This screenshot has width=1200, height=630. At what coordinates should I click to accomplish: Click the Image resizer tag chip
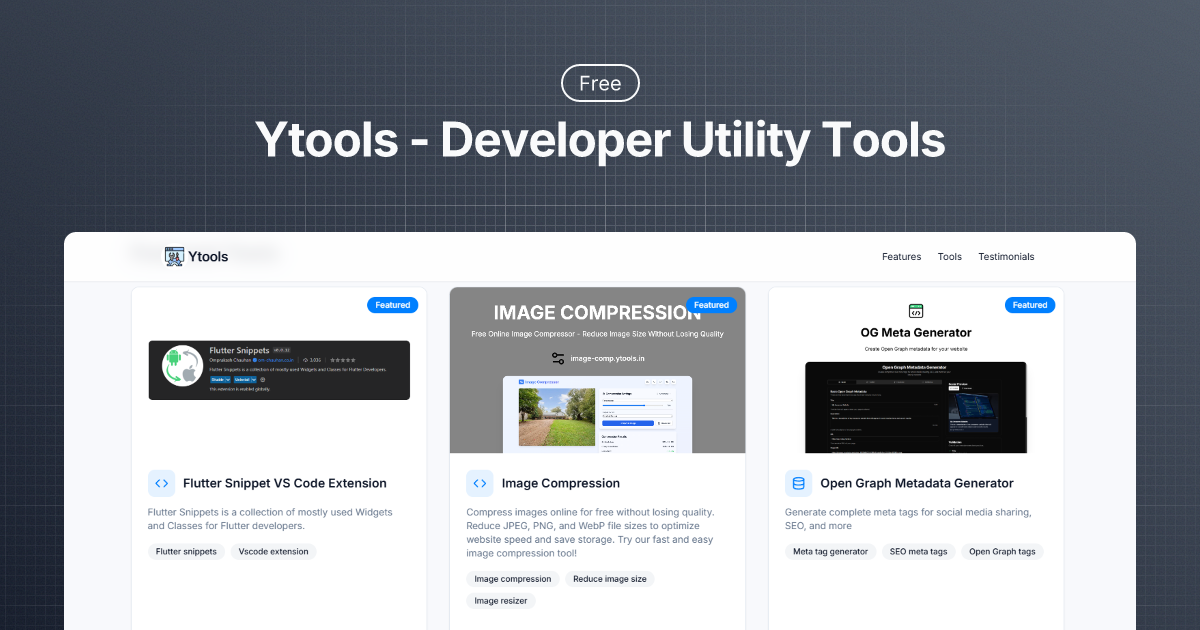coord(500,600)
